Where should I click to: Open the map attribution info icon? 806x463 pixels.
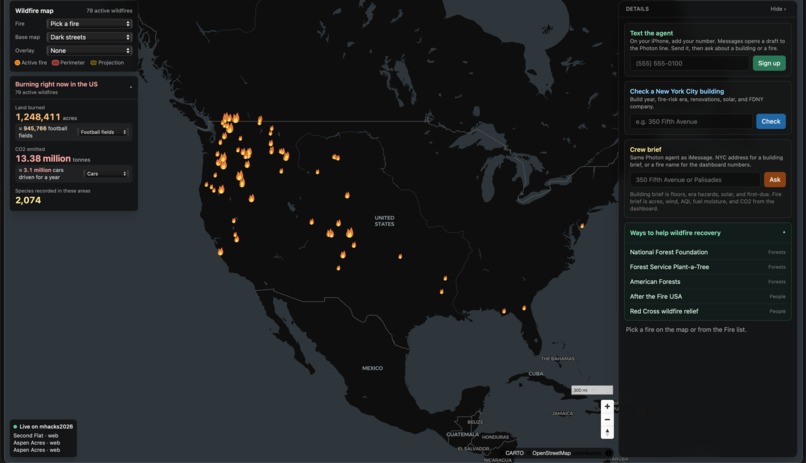point(609,453)
